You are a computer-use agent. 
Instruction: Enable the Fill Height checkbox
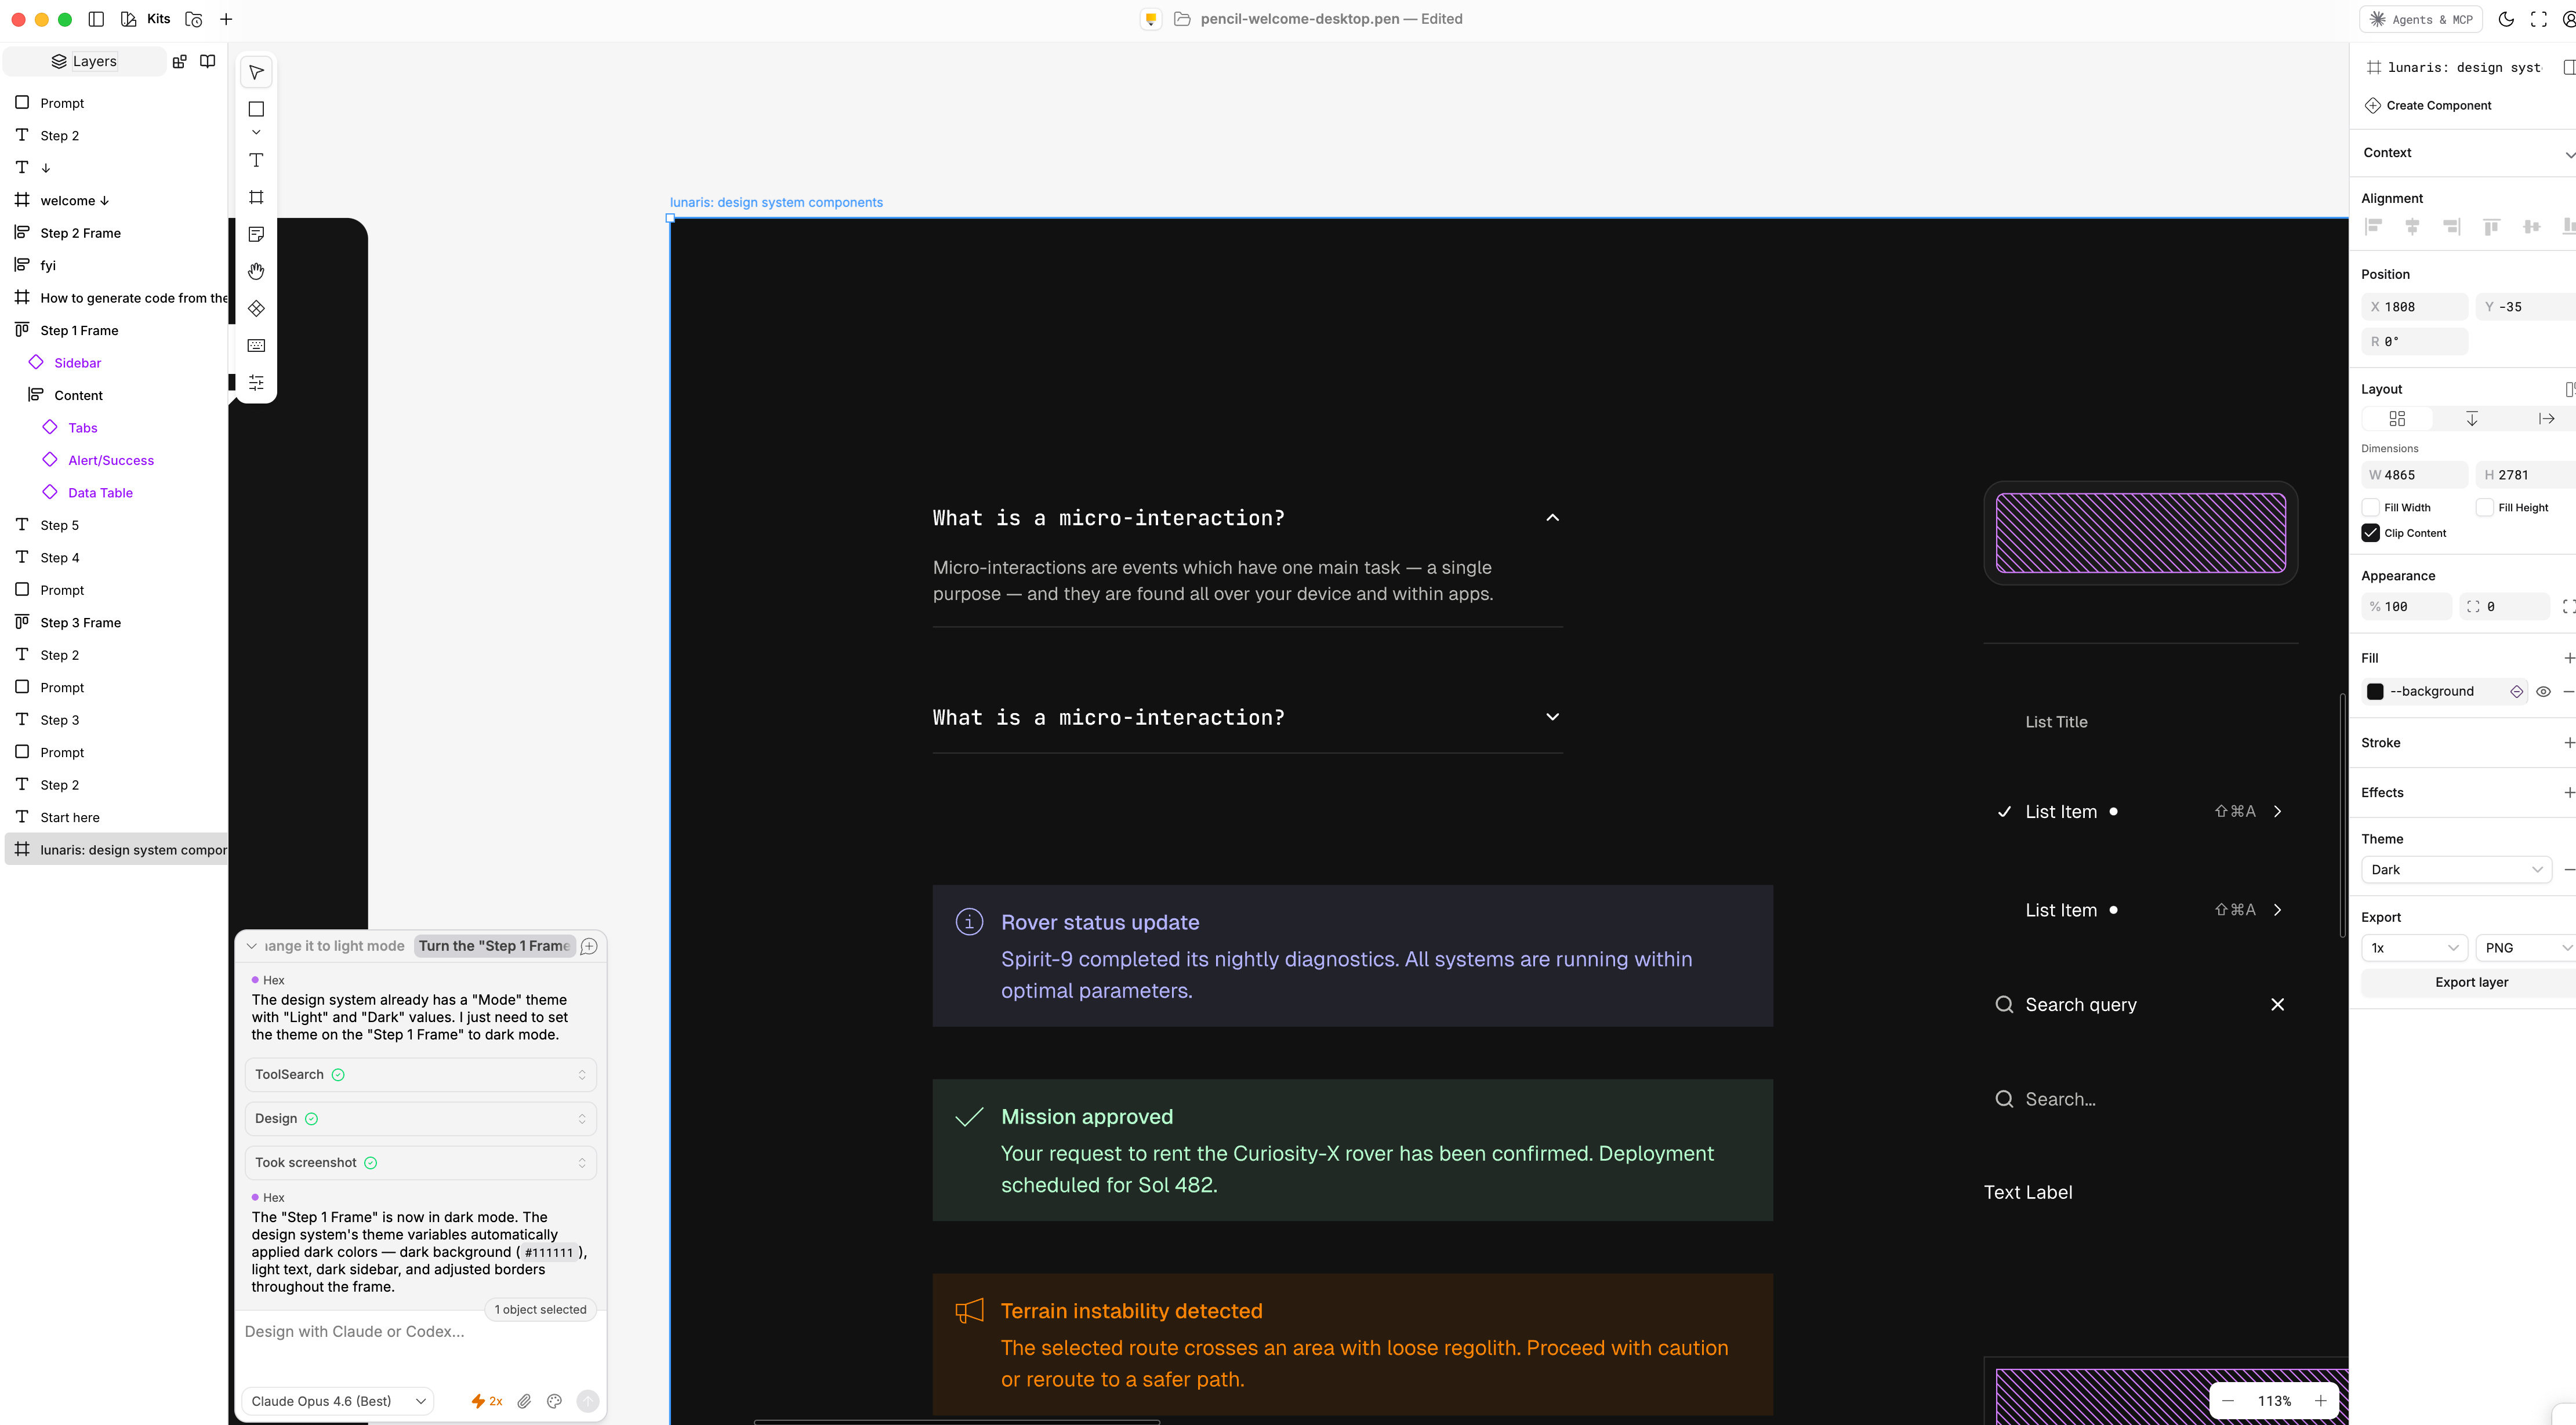2484,507
